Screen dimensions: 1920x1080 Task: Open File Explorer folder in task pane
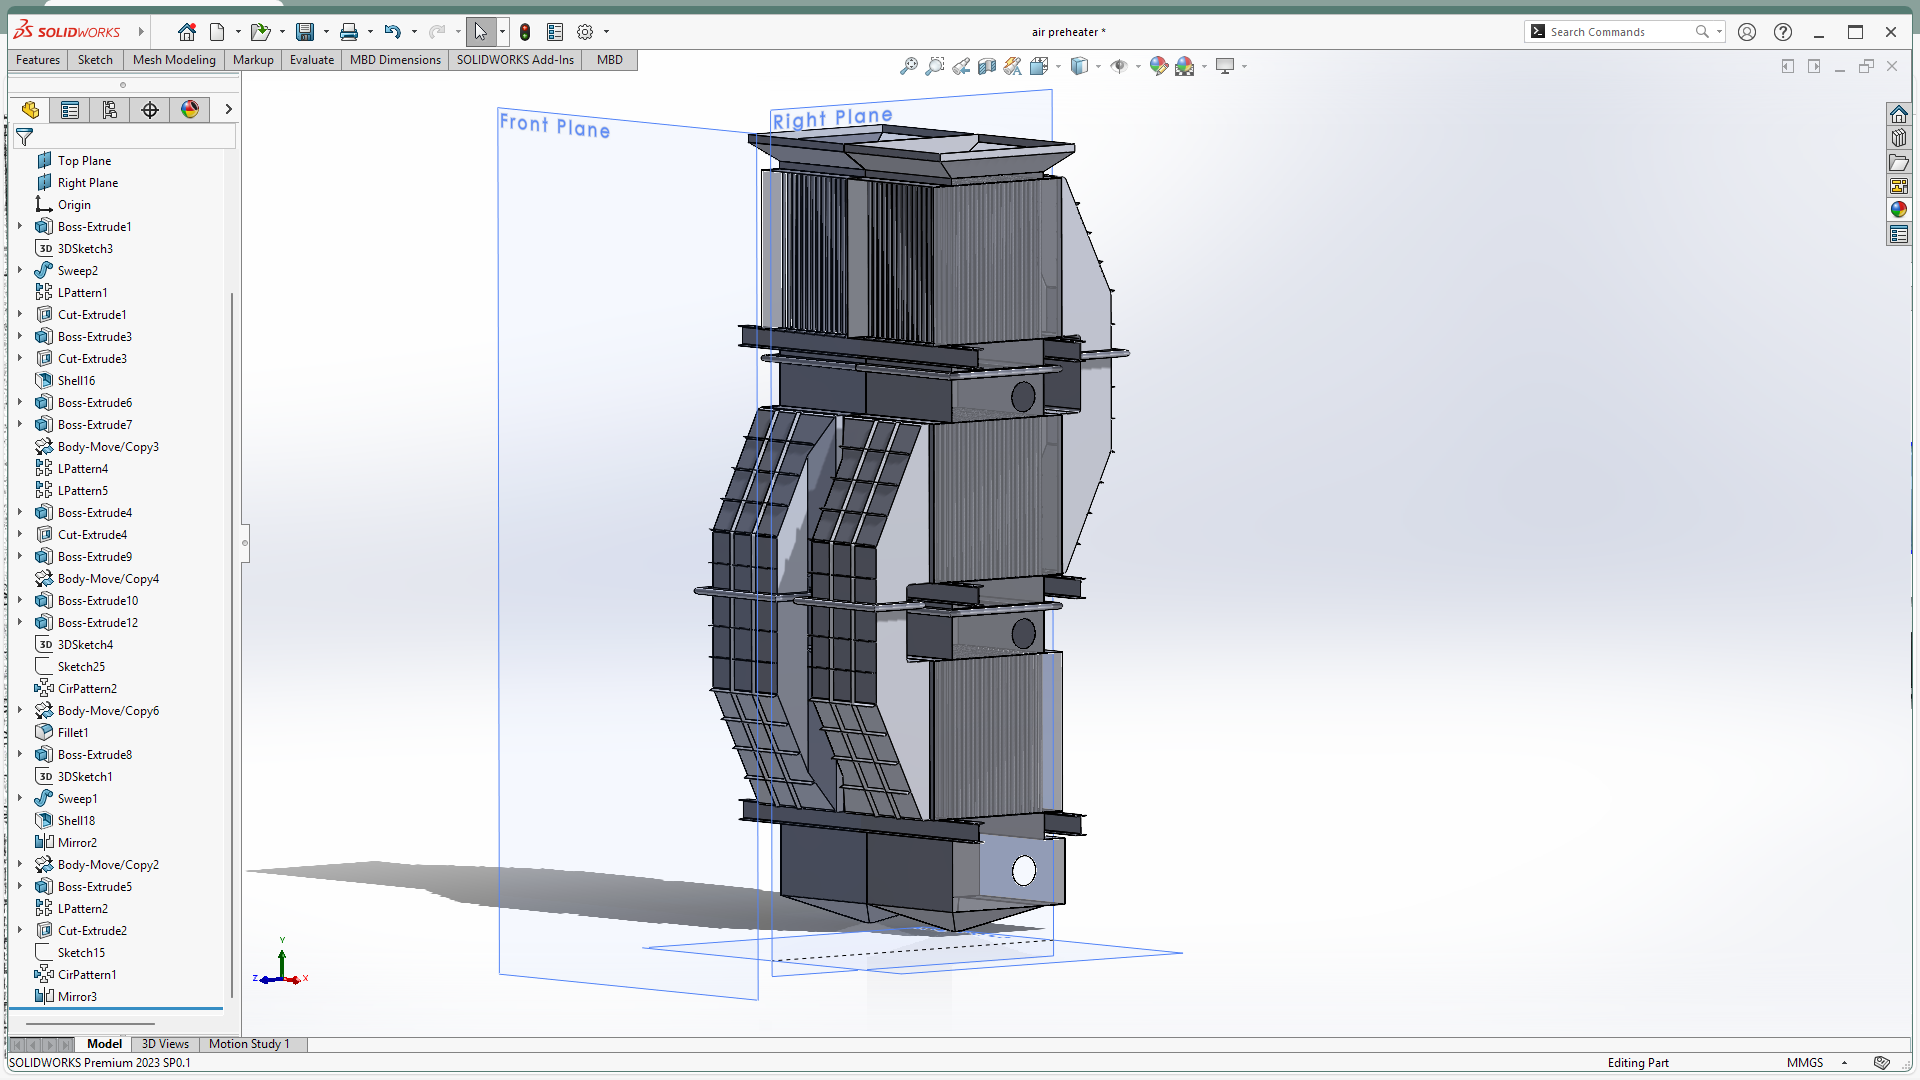pyautogui.click(x=1898, y=162)
